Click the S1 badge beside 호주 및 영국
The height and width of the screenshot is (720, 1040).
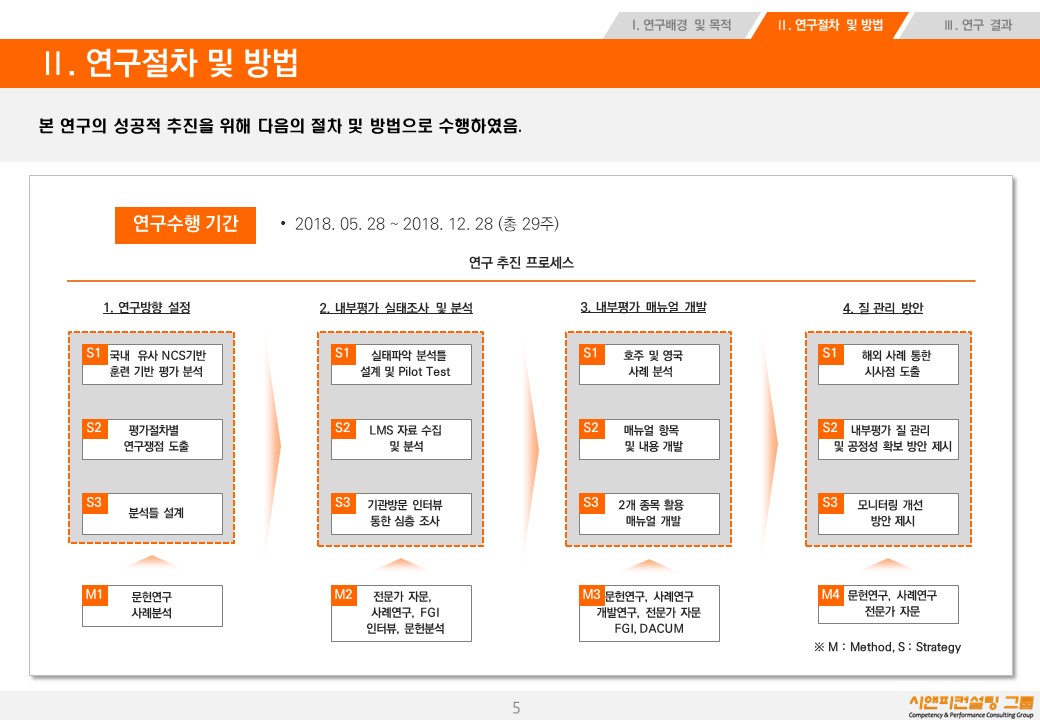pyautogui.click(x=591, y=353)
